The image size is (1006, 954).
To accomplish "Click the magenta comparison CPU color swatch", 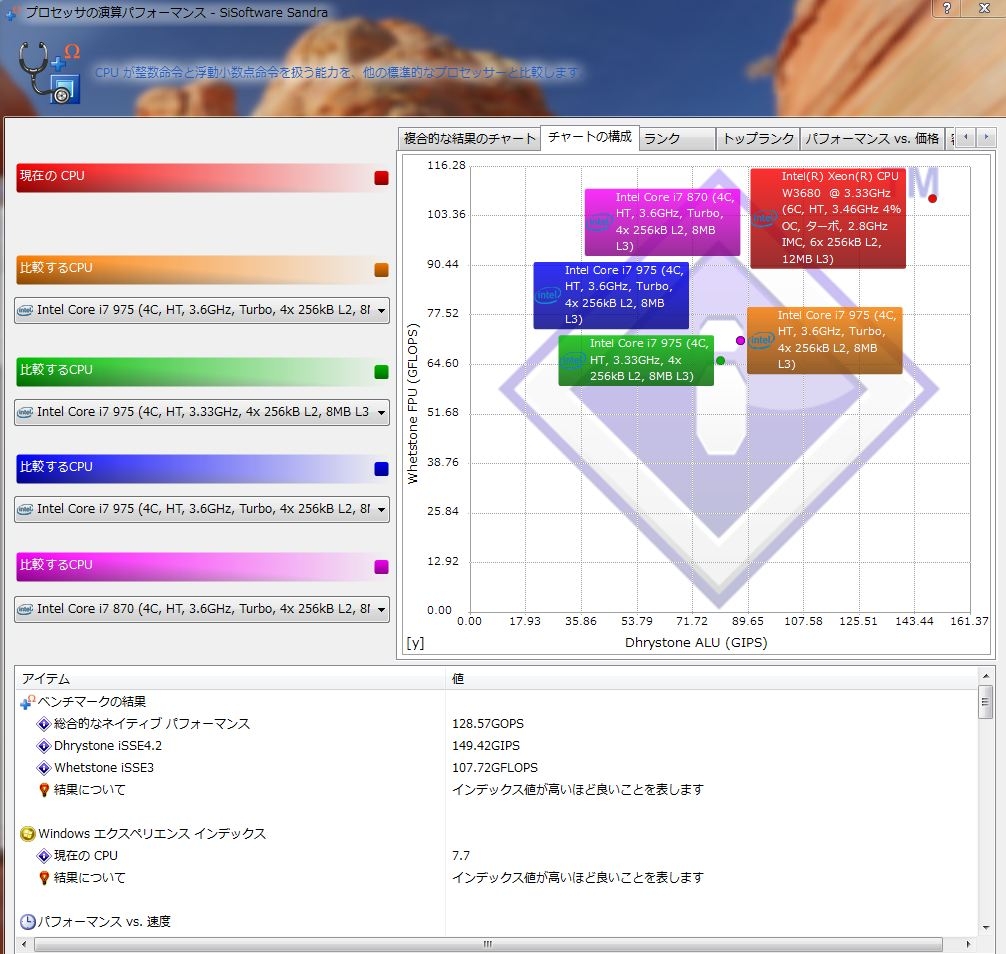I will (381, 566).
